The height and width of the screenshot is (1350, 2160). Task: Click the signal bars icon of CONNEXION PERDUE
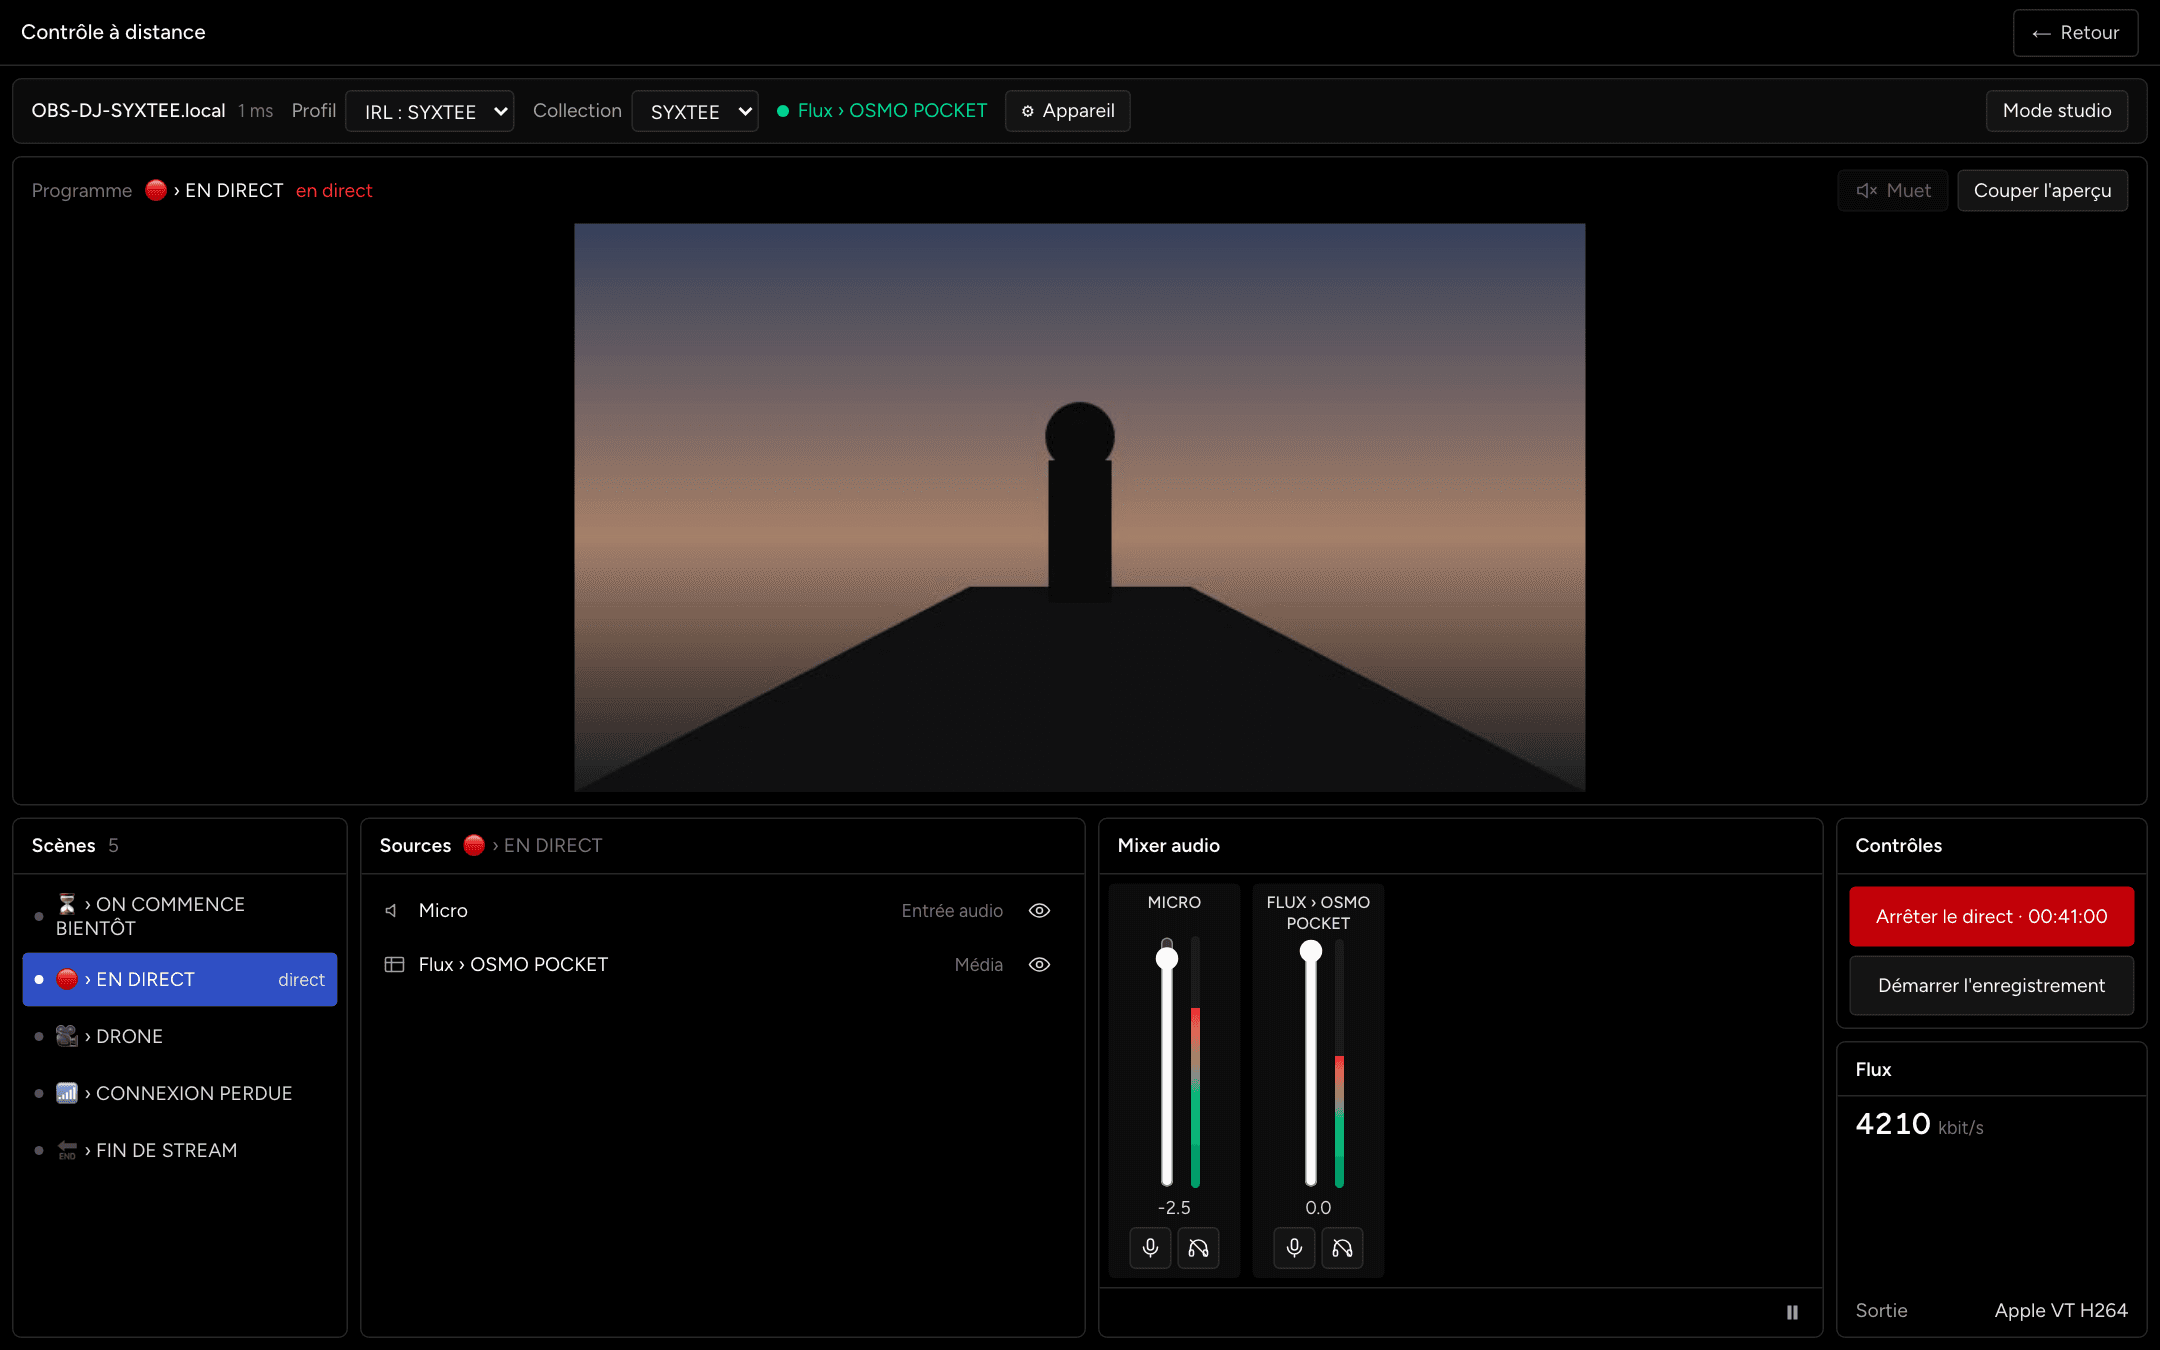tap(67, 1093)
